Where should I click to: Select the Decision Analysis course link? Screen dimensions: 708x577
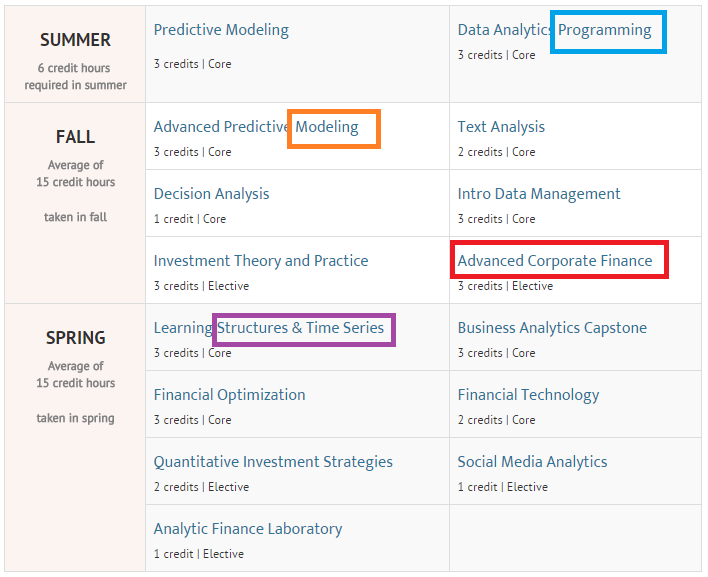coord(211,194)
